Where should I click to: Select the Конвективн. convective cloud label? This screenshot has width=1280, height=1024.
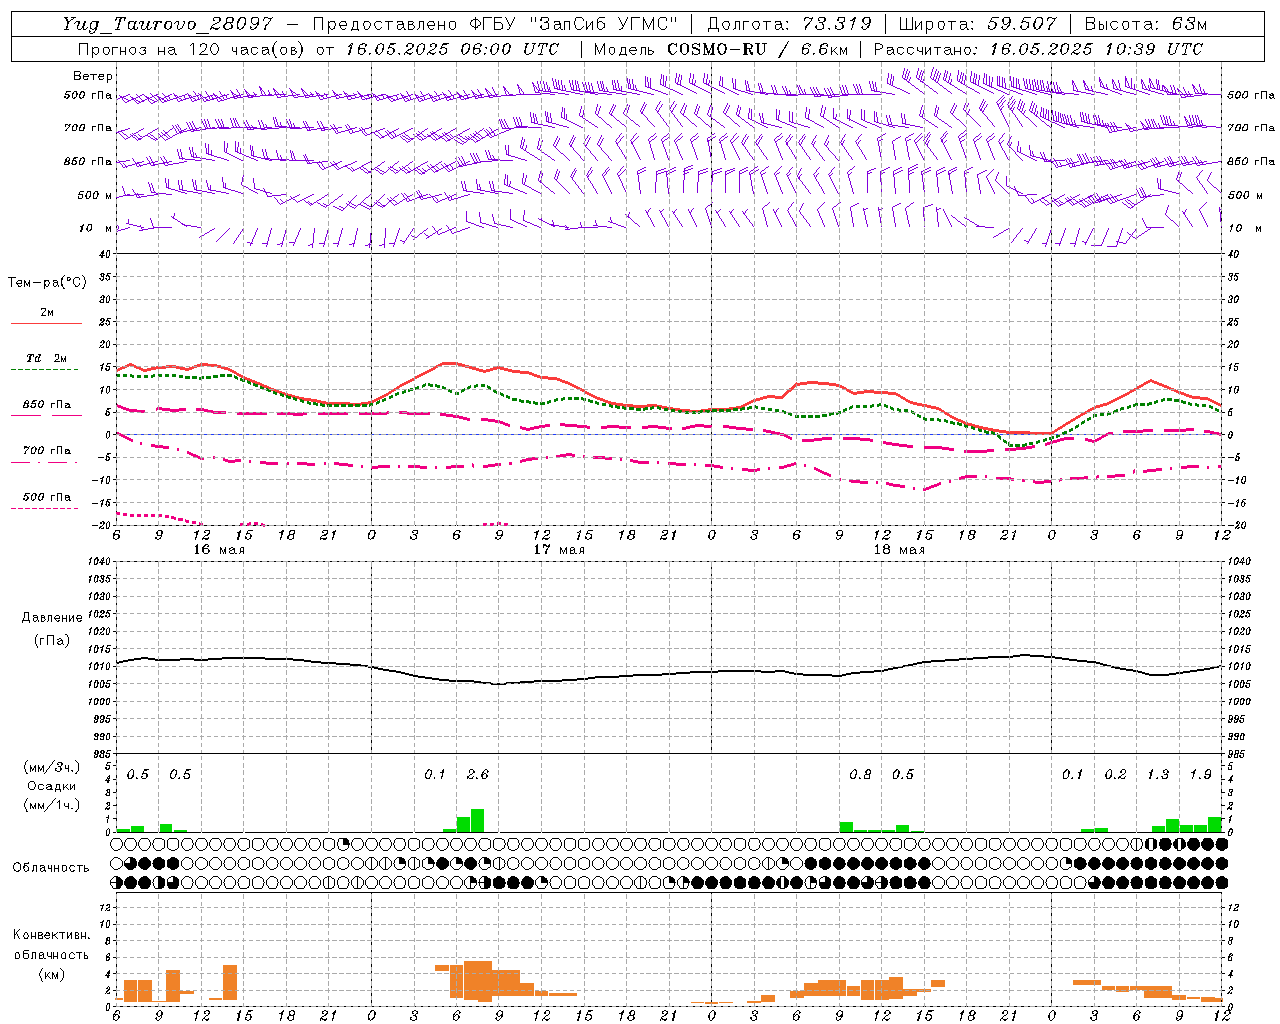(x=51, y=935)
